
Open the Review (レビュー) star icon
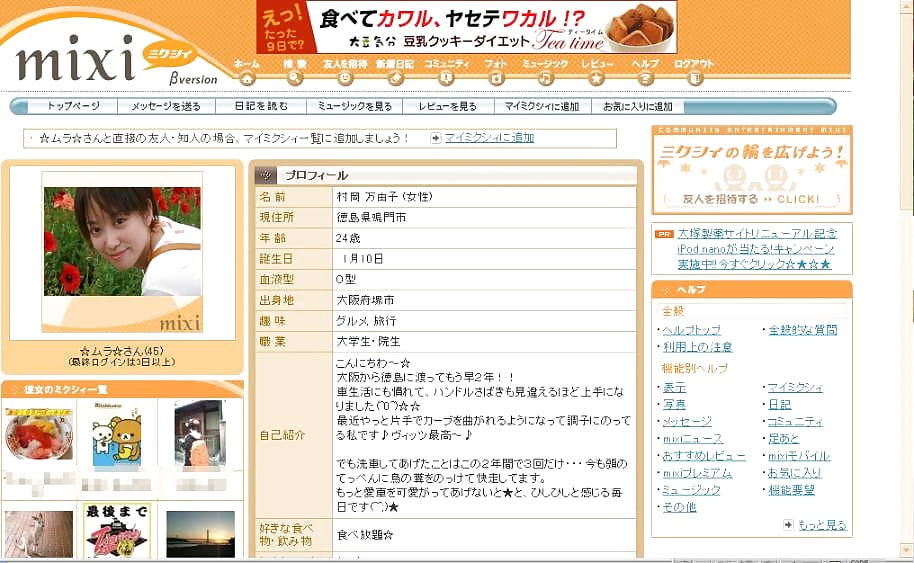(x=597, y=78)
